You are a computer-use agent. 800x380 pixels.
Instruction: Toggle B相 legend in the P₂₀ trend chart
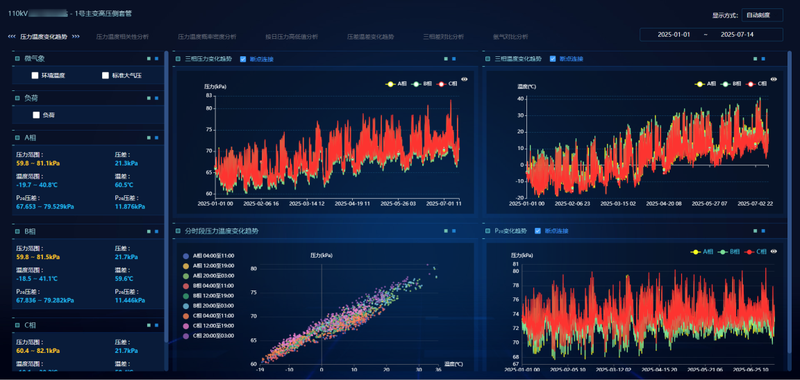point(729,251)
